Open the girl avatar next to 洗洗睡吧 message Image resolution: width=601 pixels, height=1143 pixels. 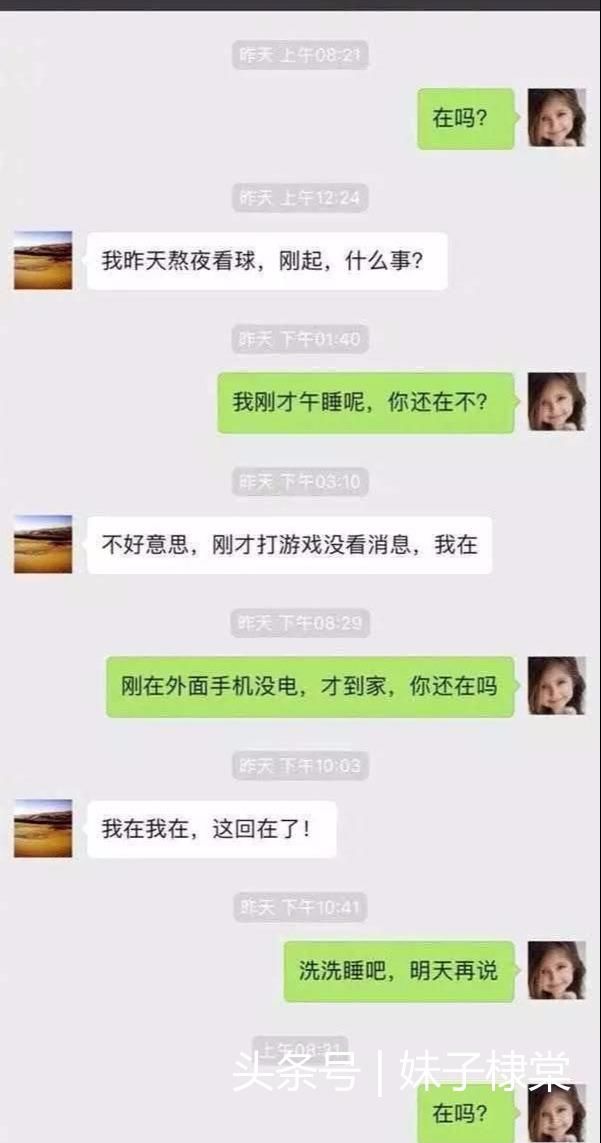click(x=557, y=970)
